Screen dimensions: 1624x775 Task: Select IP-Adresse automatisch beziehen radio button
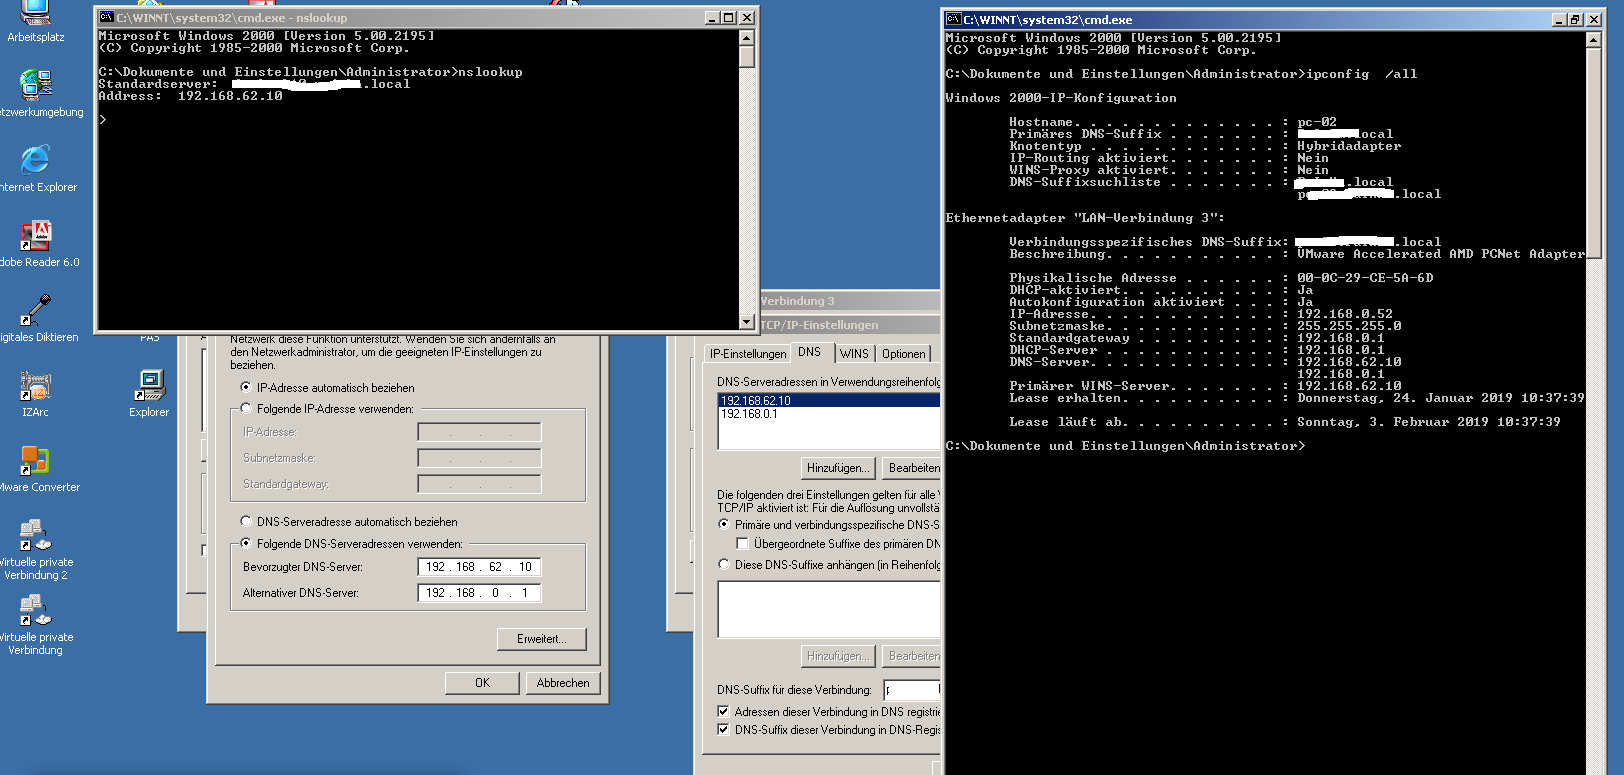(246, 387)
